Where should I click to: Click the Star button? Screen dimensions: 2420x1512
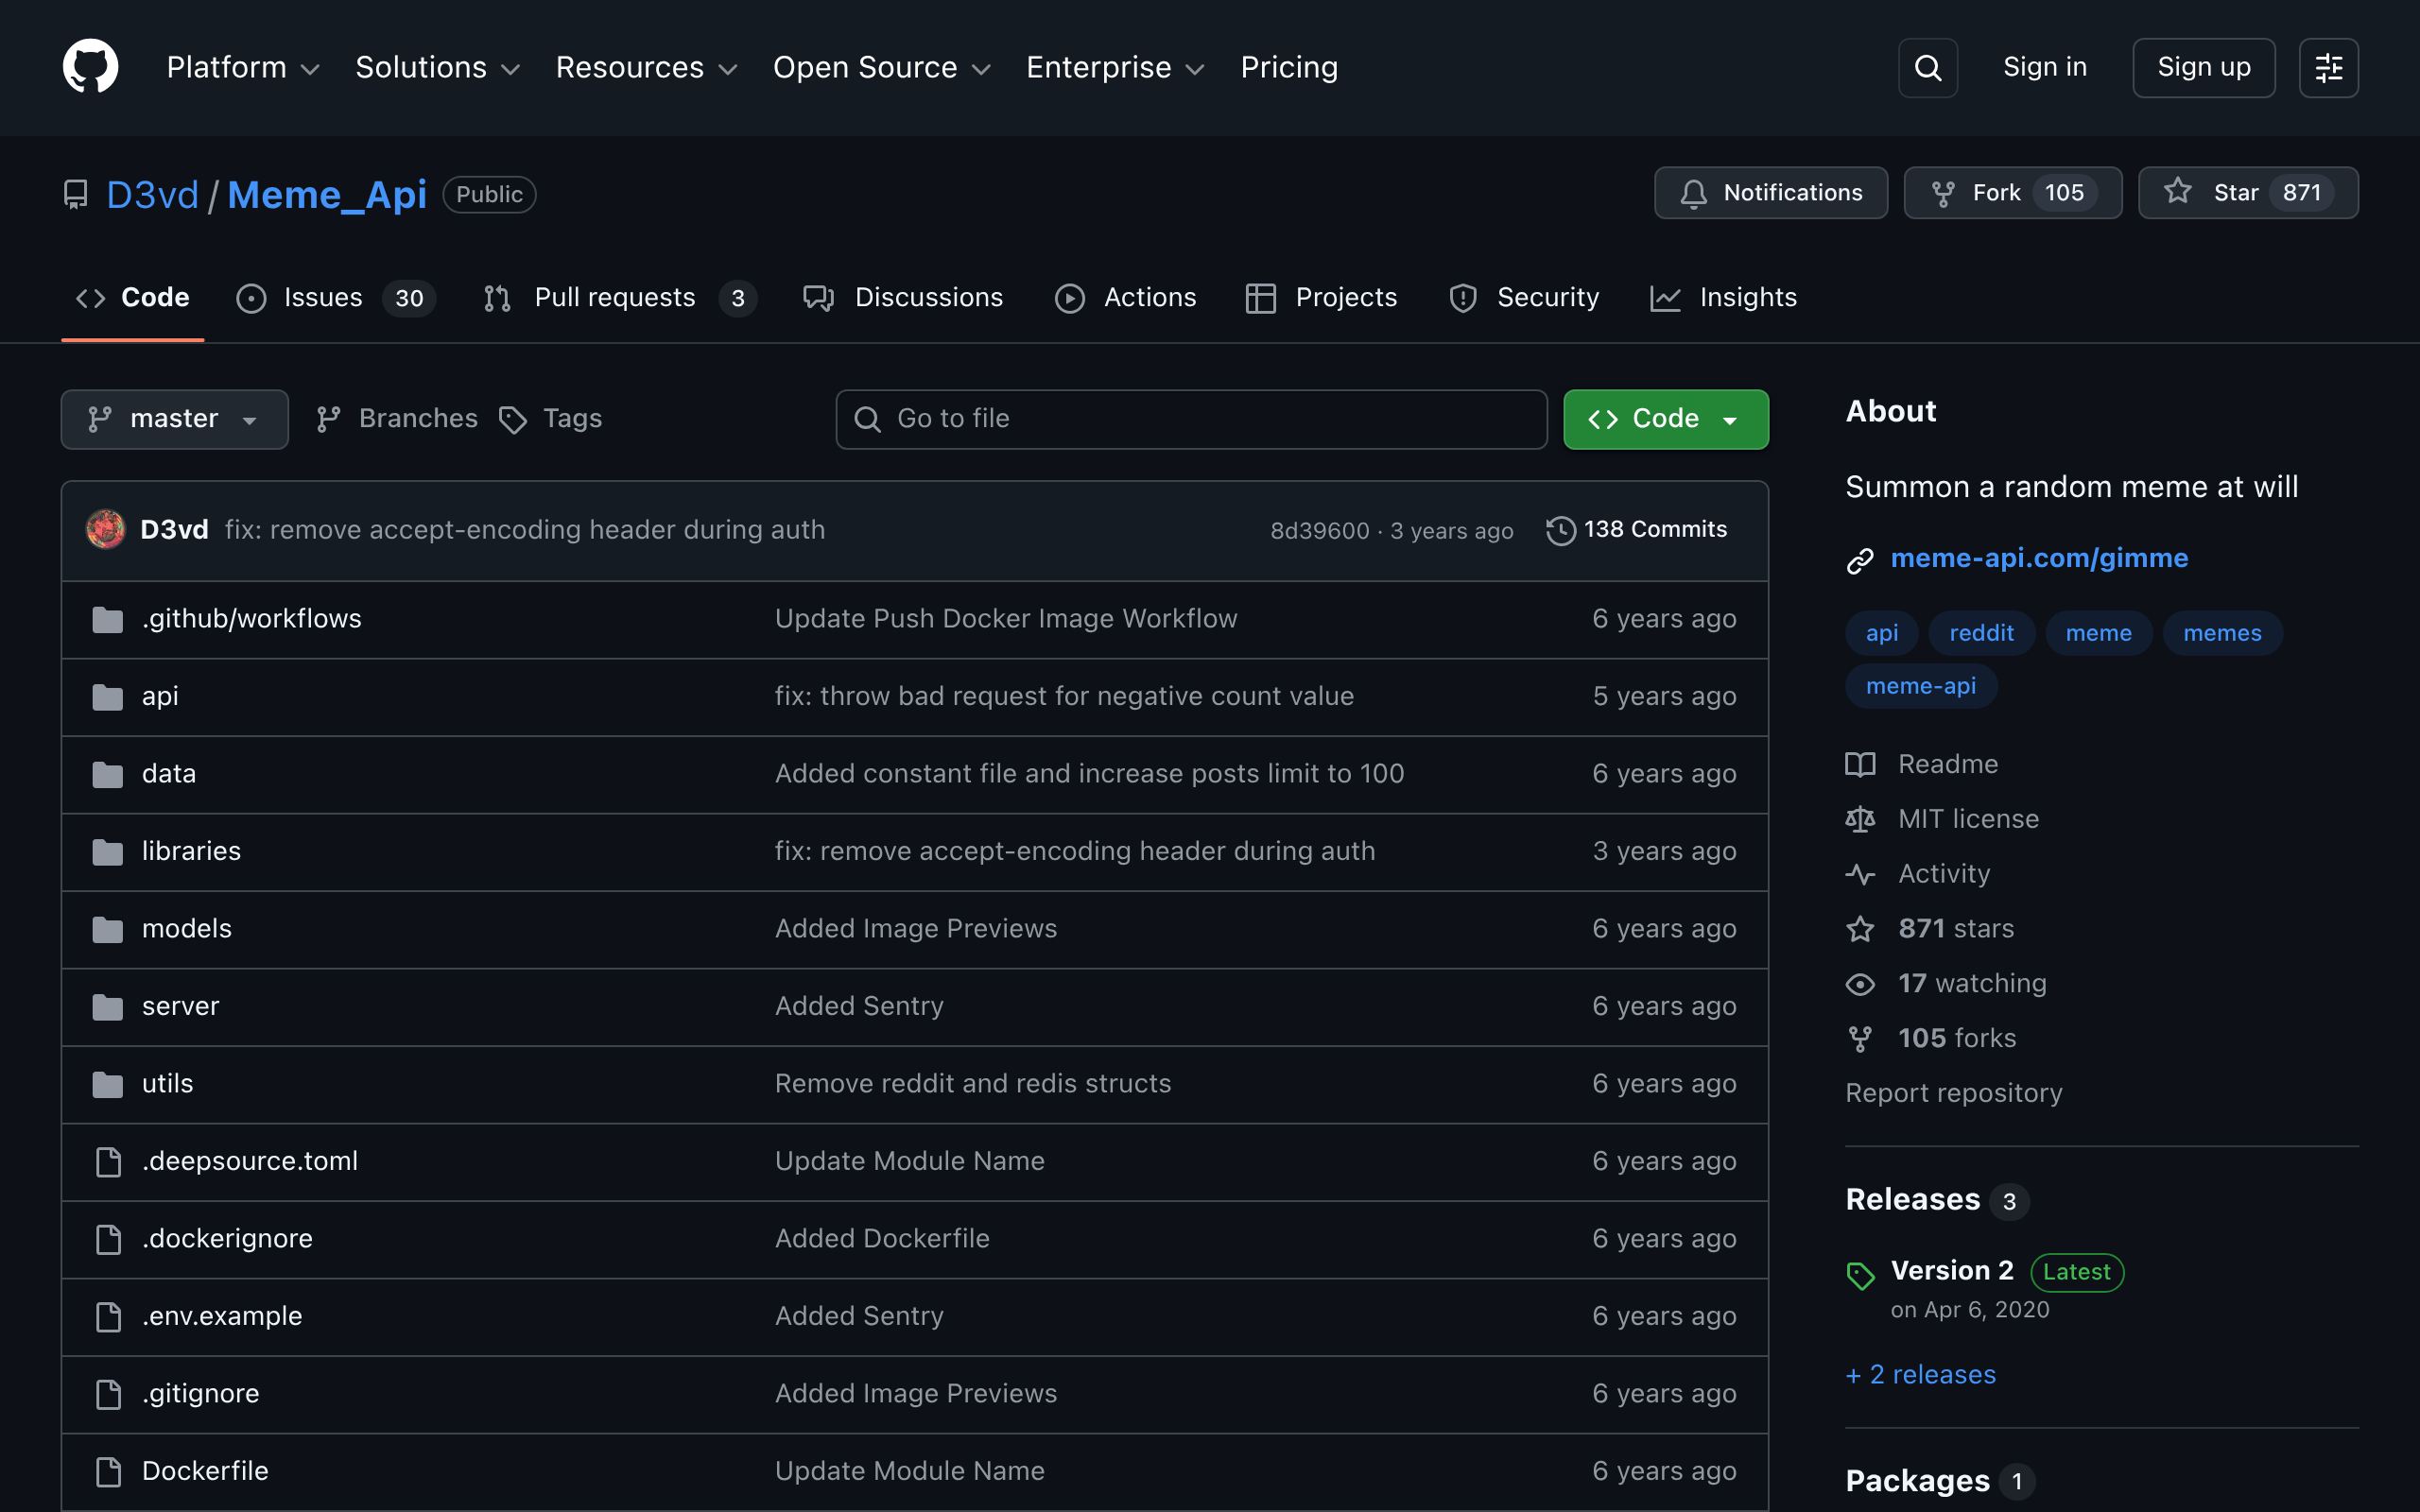(x=2247, y=192)
